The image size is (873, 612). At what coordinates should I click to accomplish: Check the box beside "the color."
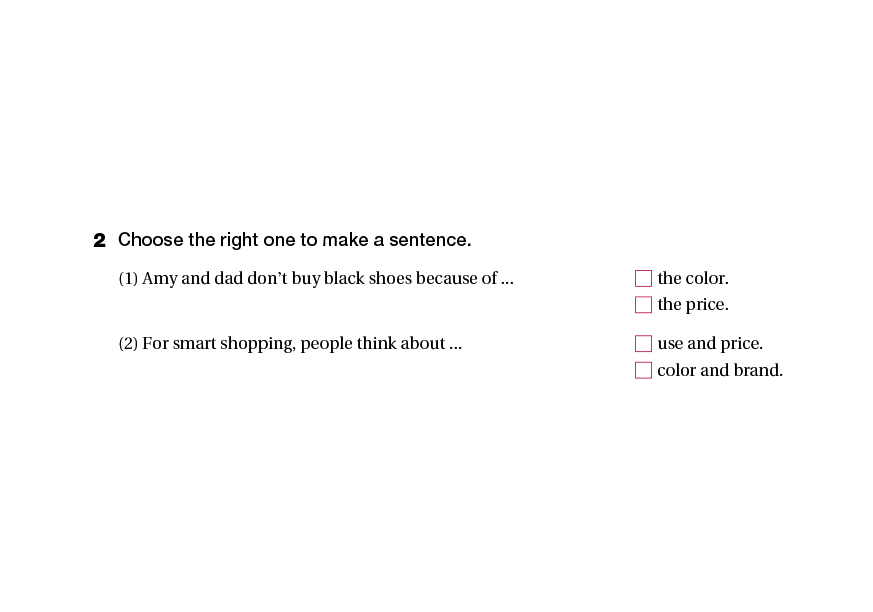[x=643, y=279]
